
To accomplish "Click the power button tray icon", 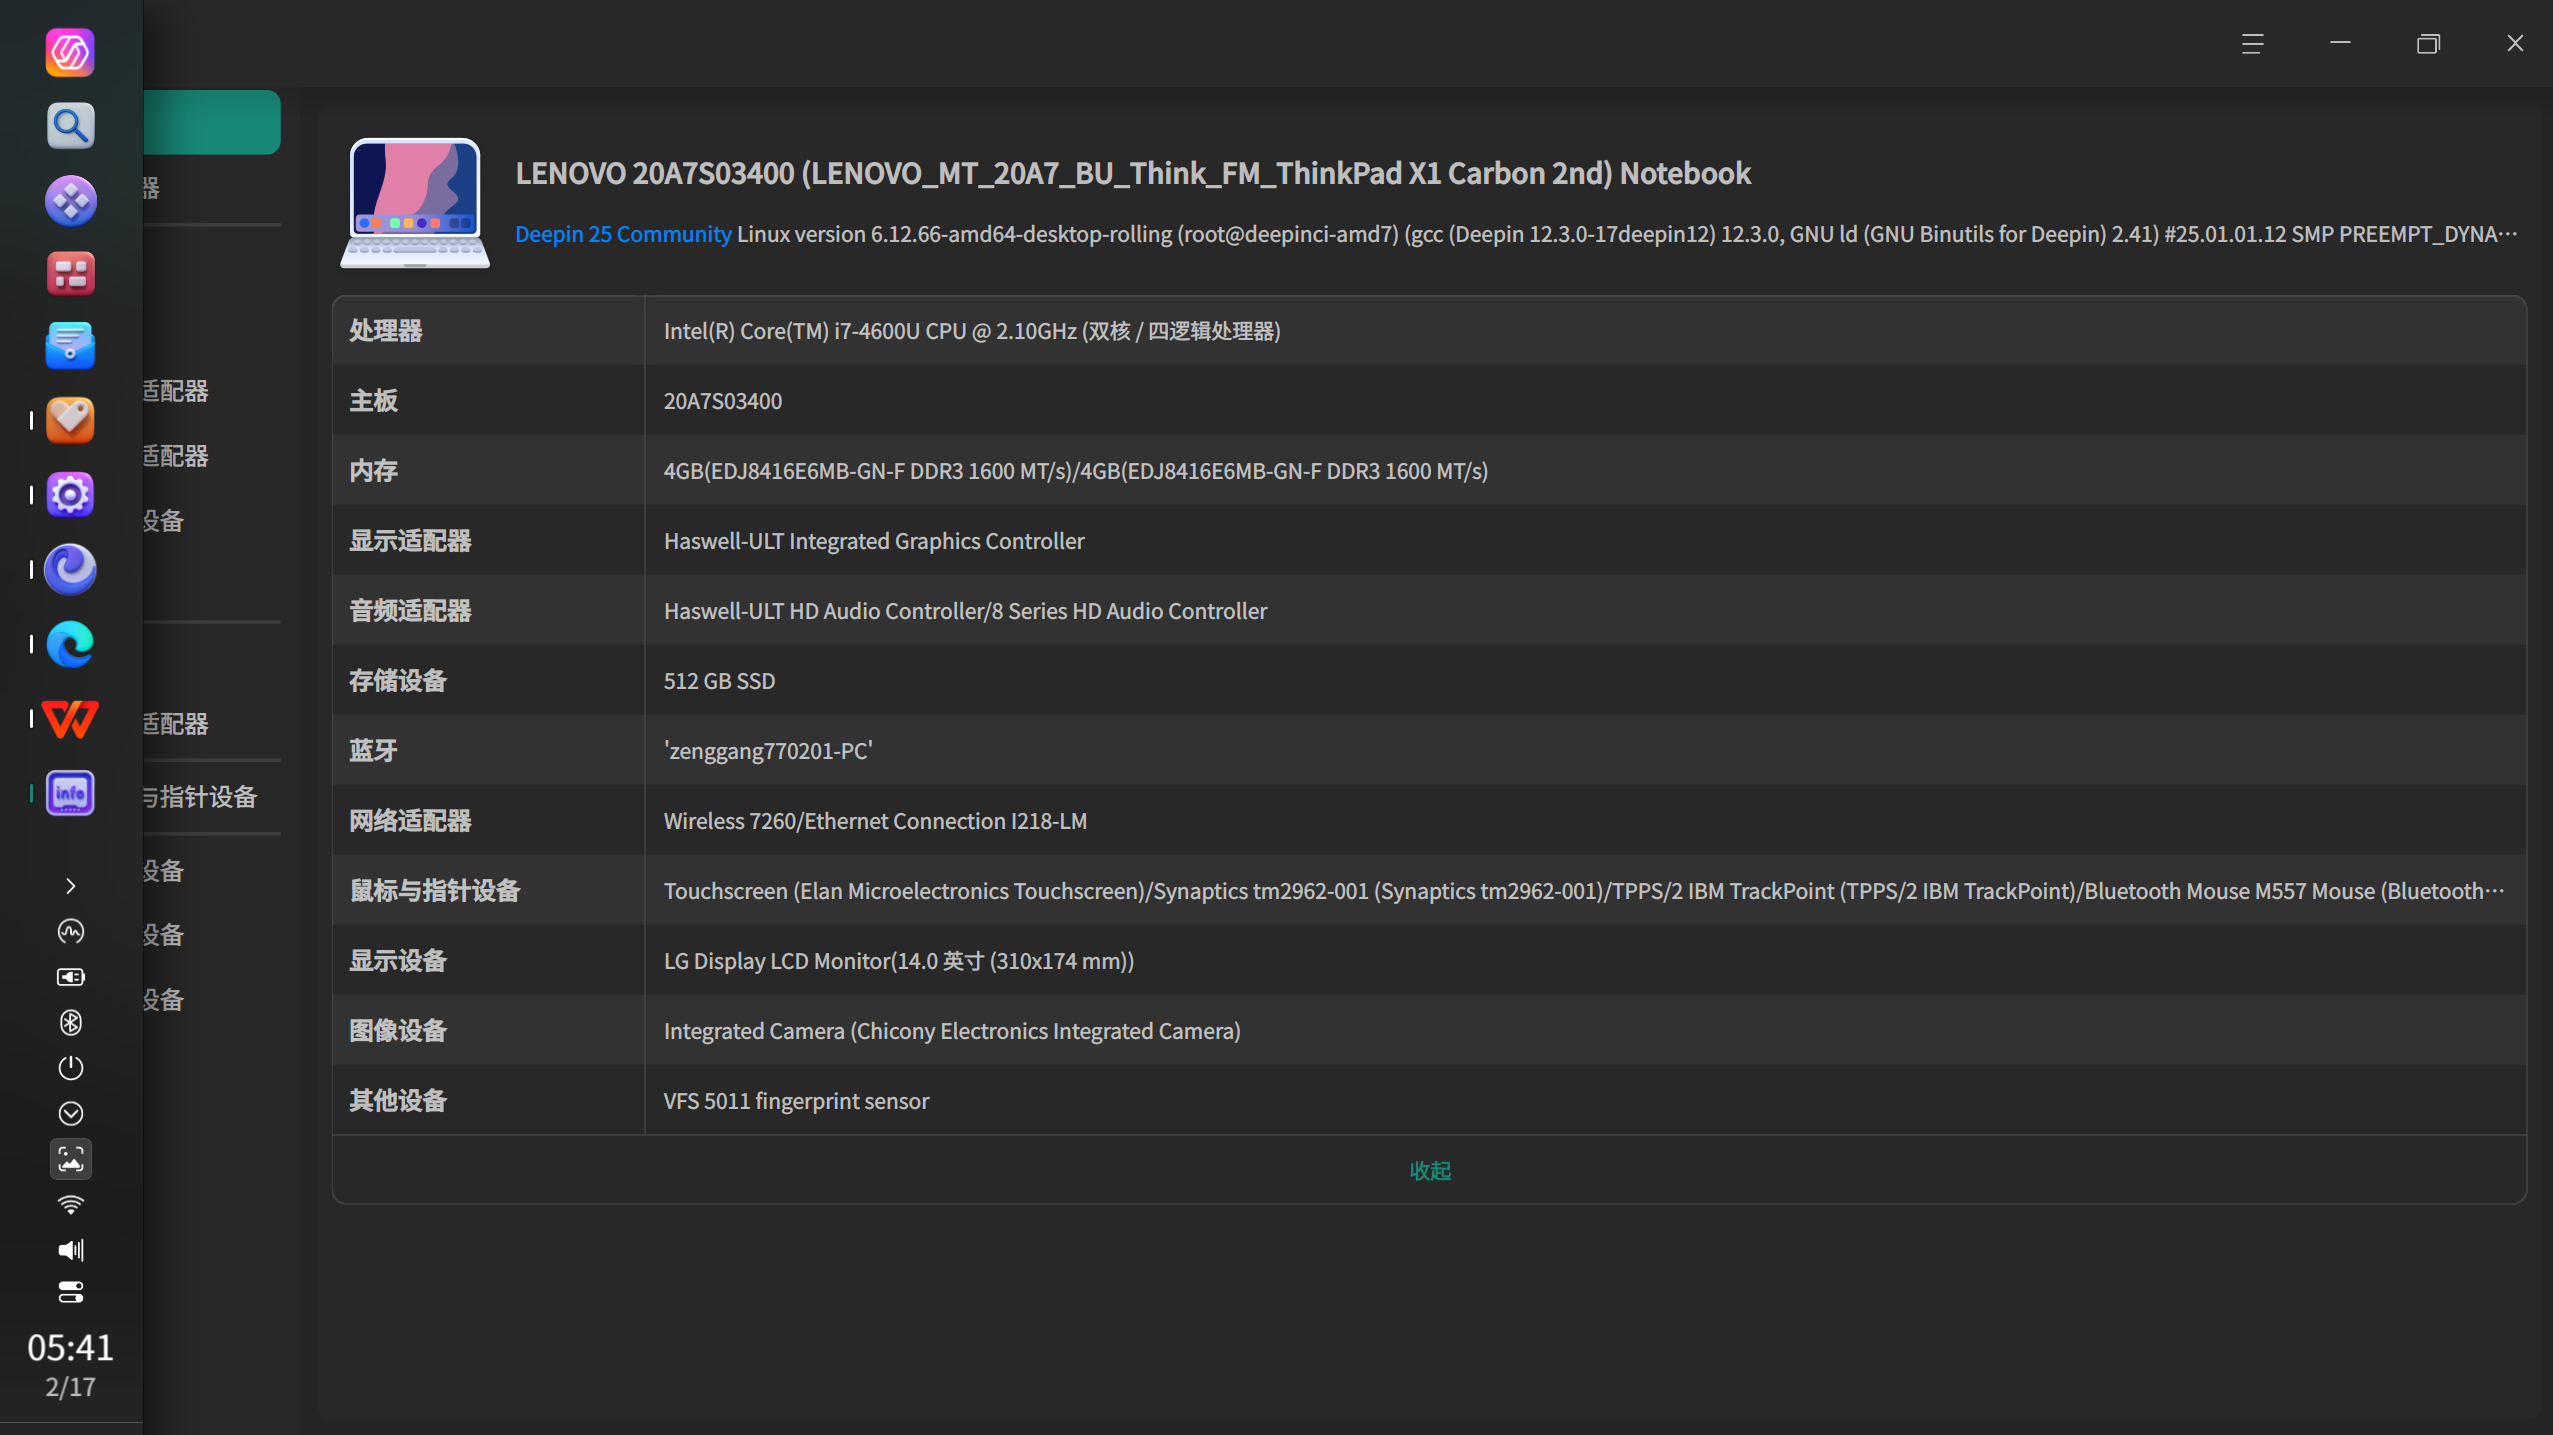I will coord(70,1068).
